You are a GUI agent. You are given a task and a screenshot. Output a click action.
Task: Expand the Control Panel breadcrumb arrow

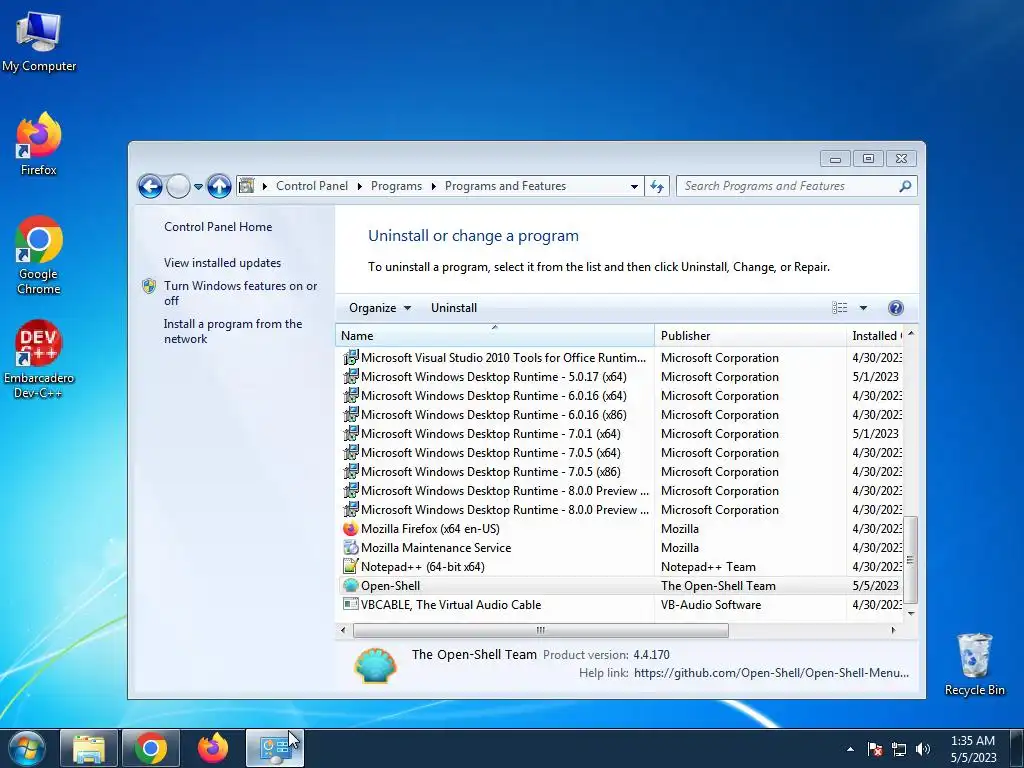pos(359,186)
